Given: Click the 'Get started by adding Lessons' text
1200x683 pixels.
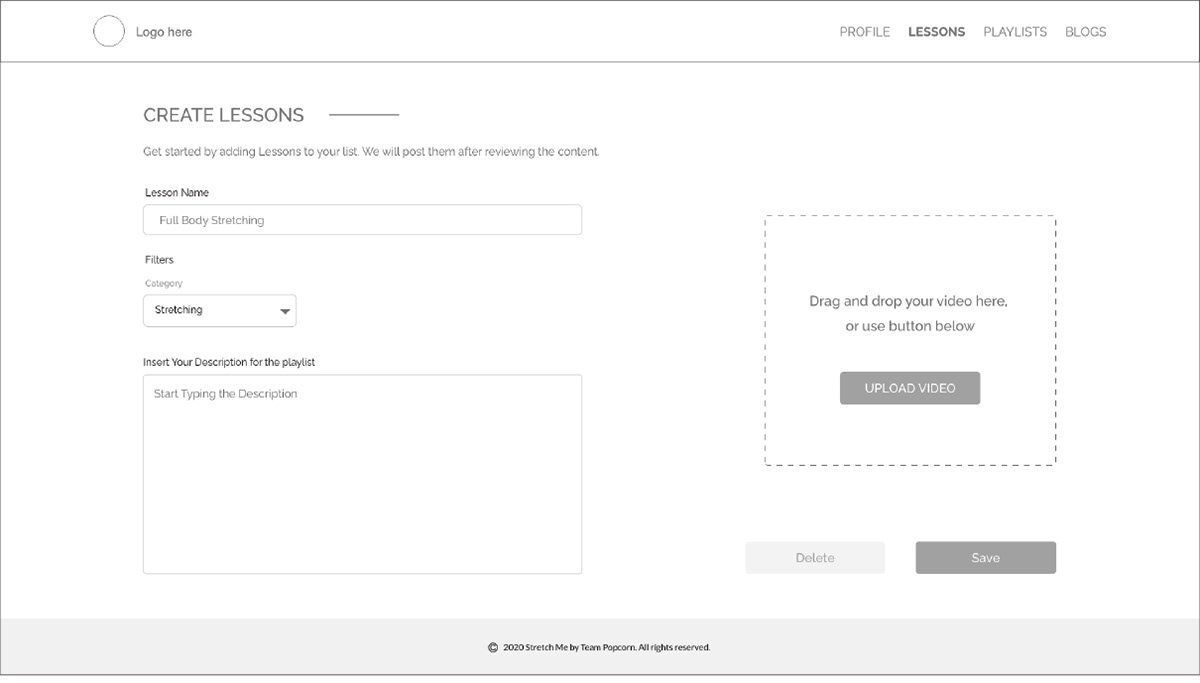Looking at the screenshot, I should 371,152.
